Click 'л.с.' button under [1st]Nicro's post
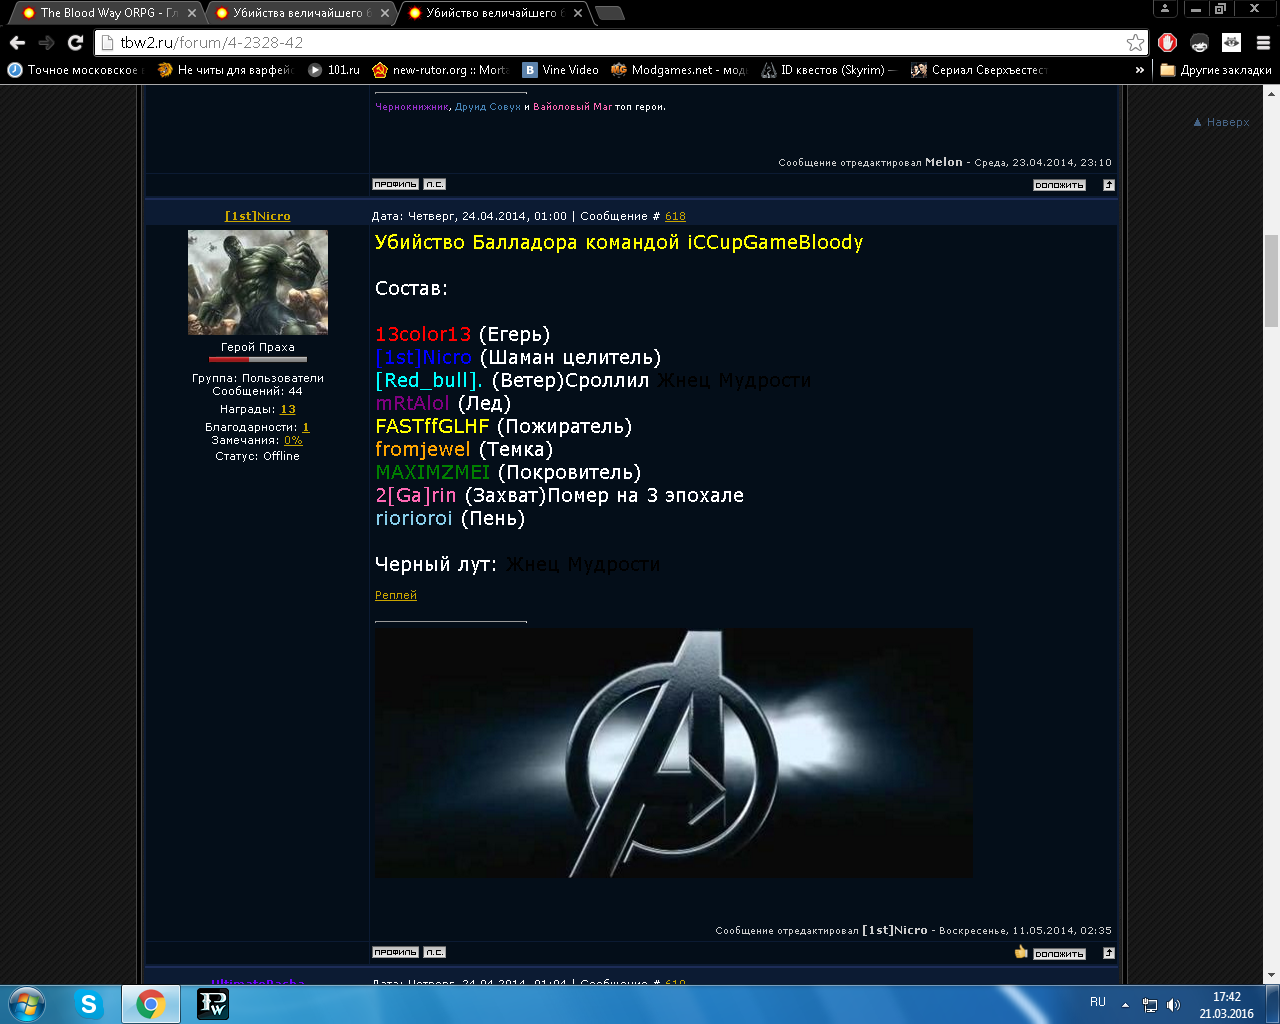This screenshot has width=1280, height=1024. click(434, 952)
